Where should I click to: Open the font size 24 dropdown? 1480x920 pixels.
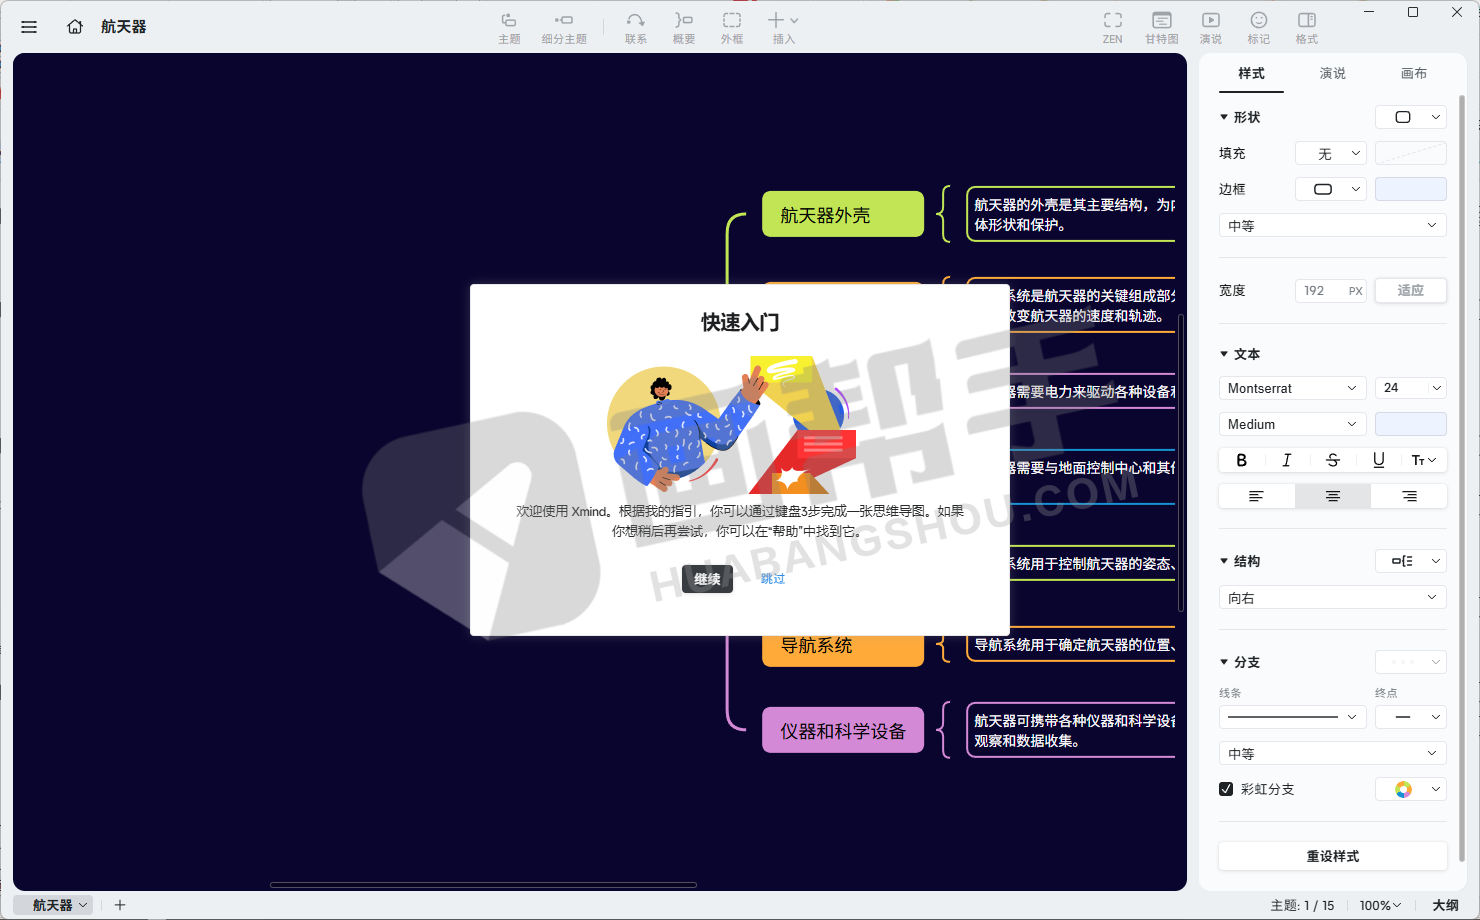point(1410,388)
